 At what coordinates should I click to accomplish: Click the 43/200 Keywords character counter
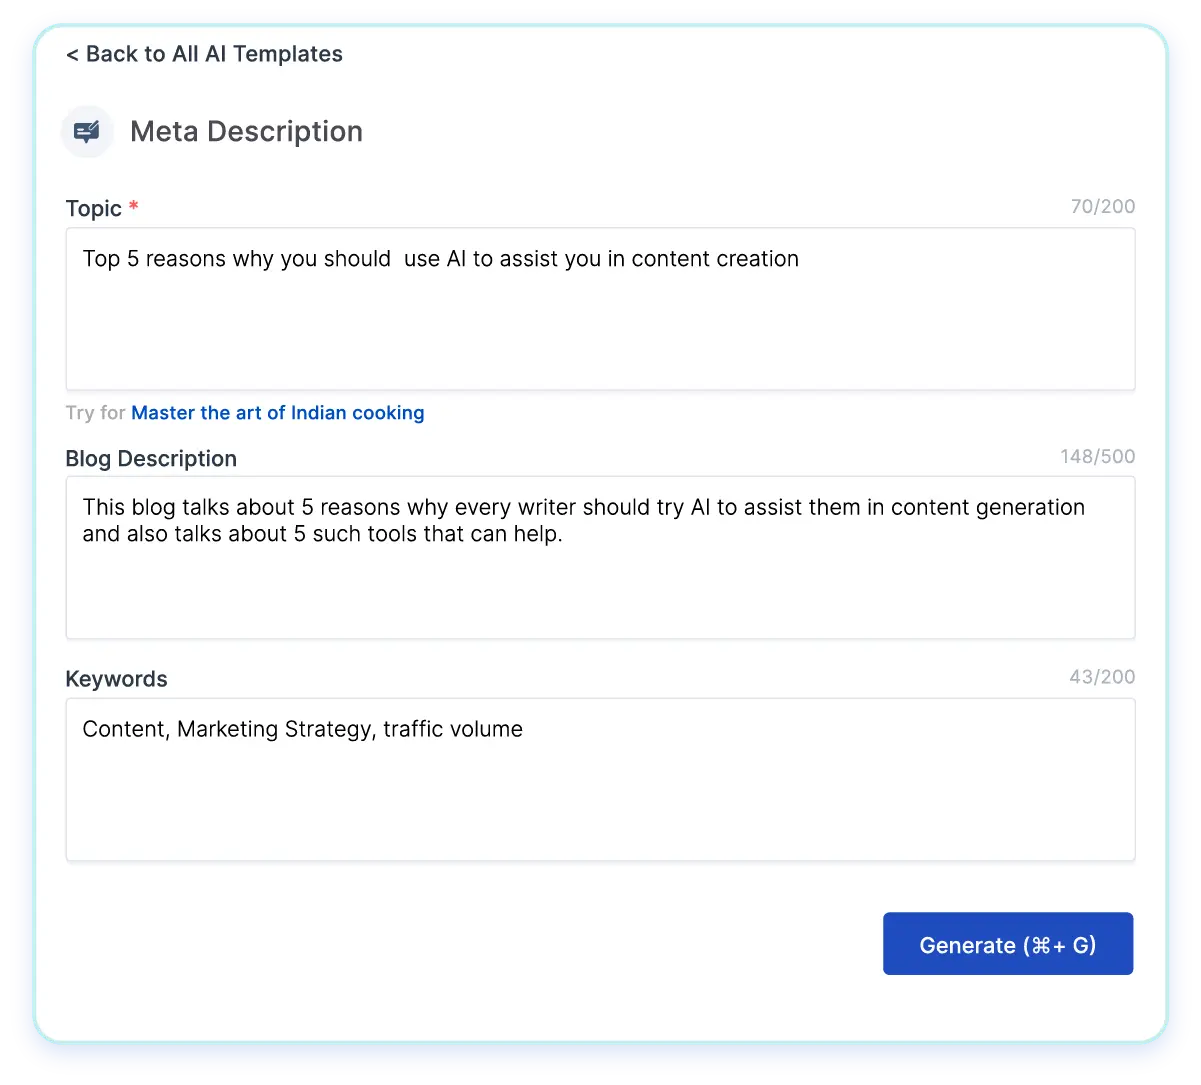point(1102,677)
